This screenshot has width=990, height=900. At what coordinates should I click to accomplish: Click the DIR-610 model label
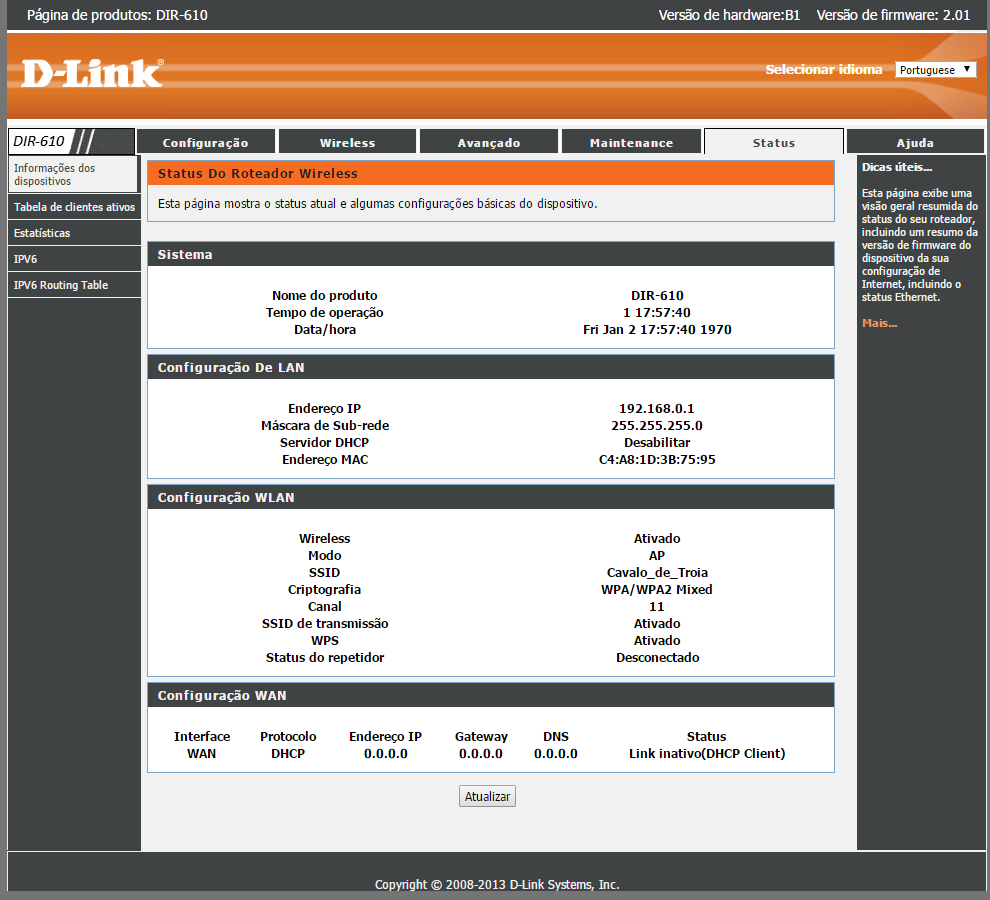pyautogui.click(x=39, y=141)
